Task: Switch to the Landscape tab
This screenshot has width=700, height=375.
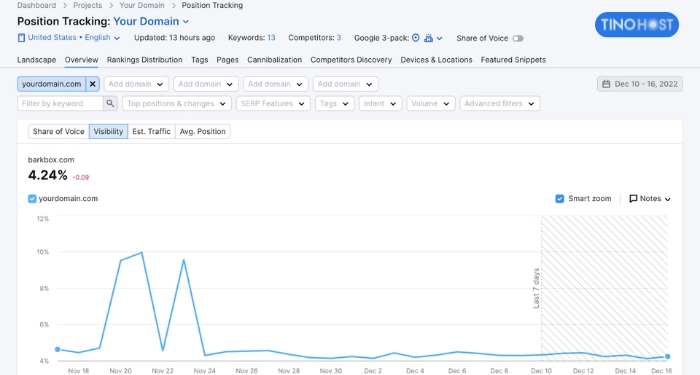Action: point(37,60)
